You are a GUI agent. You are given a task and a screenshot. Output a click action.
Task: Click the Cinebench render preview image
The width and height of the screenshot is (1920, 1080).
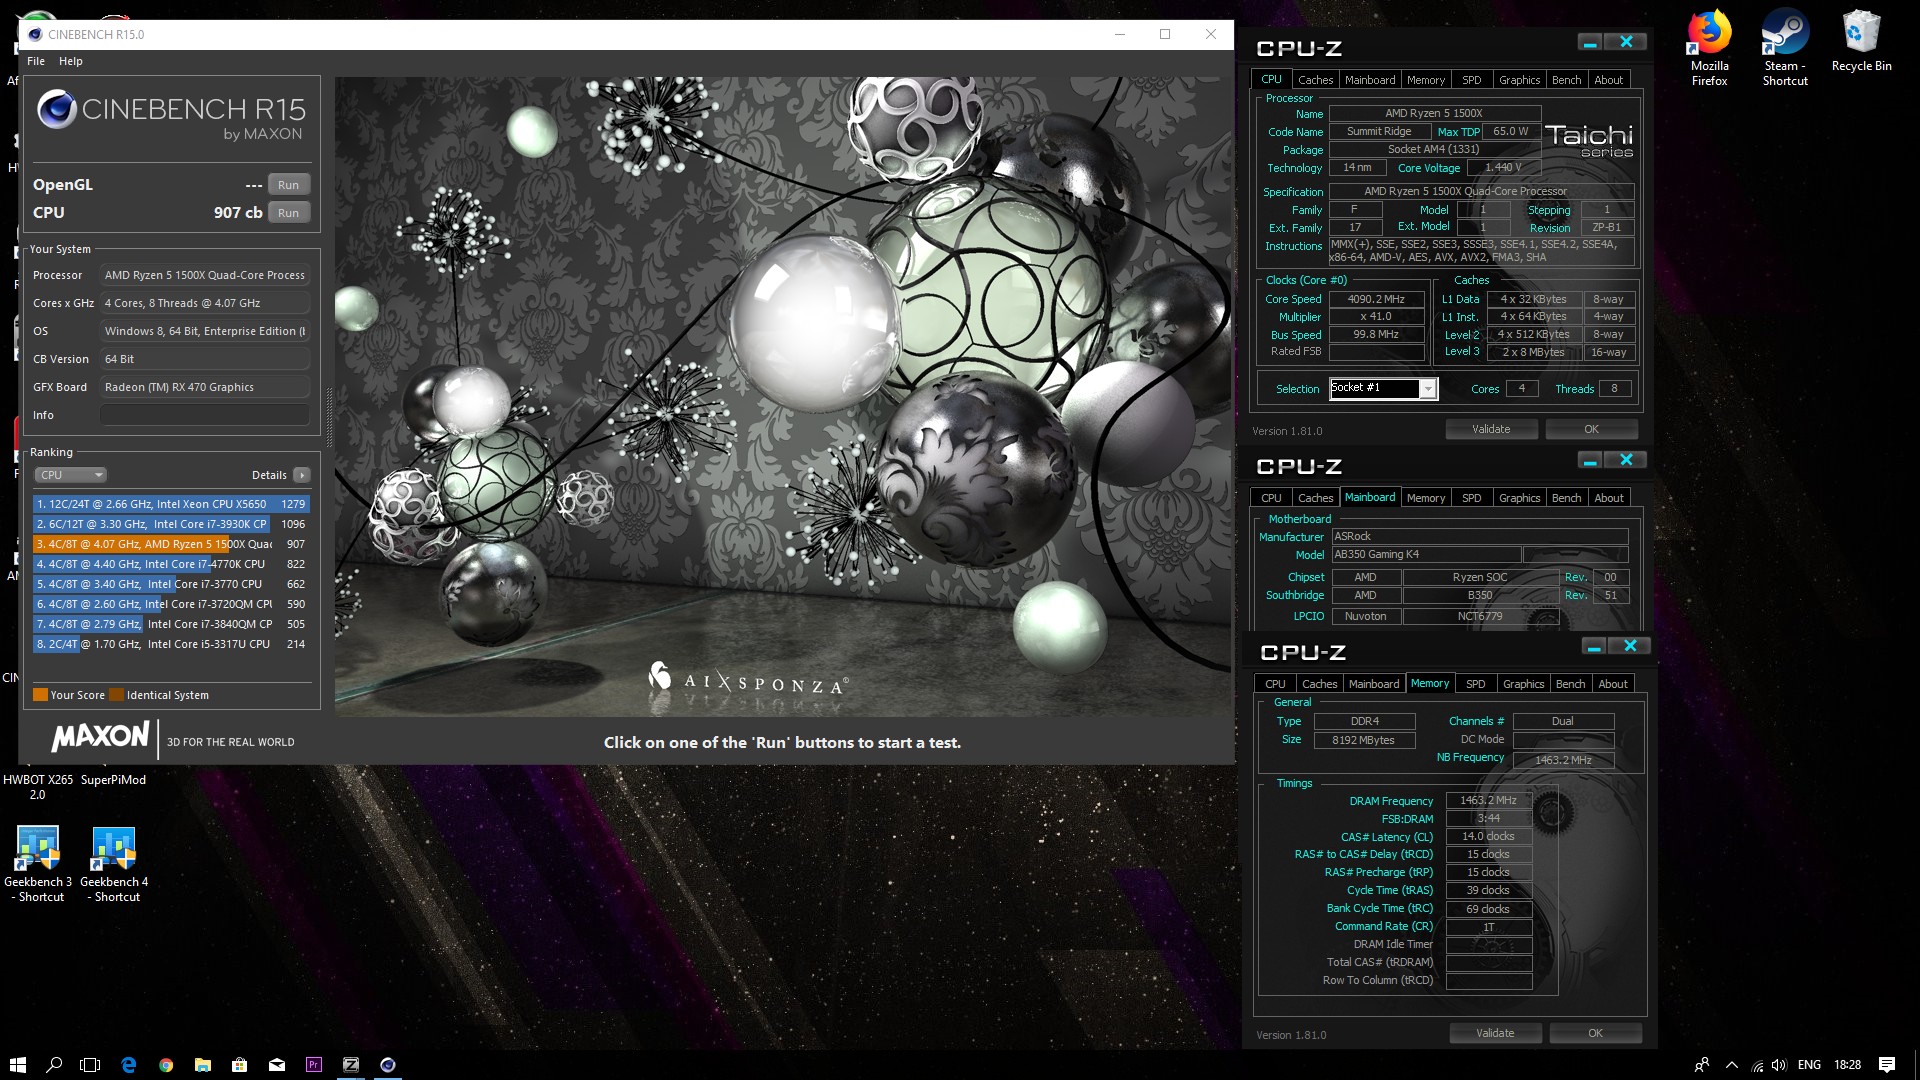[783, 397]
